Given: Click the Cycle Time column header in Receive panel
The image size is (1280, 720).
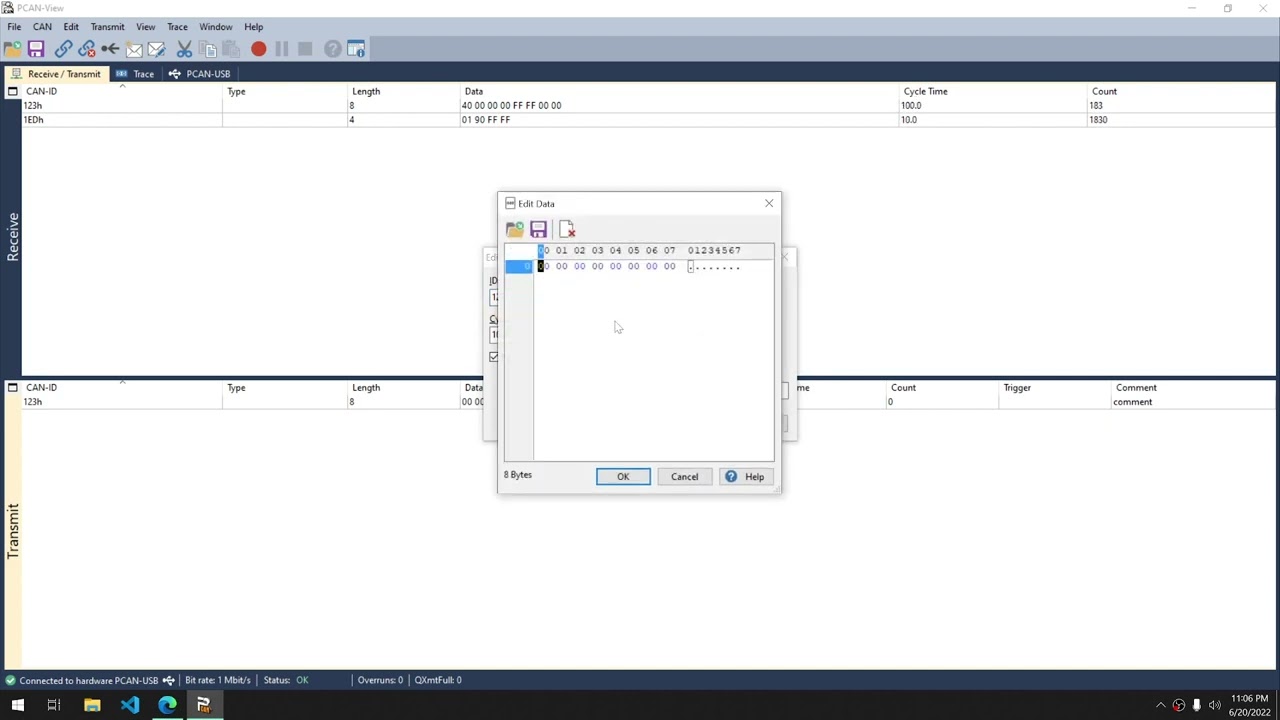Looking at the screenshot, I should coord(925,91).
